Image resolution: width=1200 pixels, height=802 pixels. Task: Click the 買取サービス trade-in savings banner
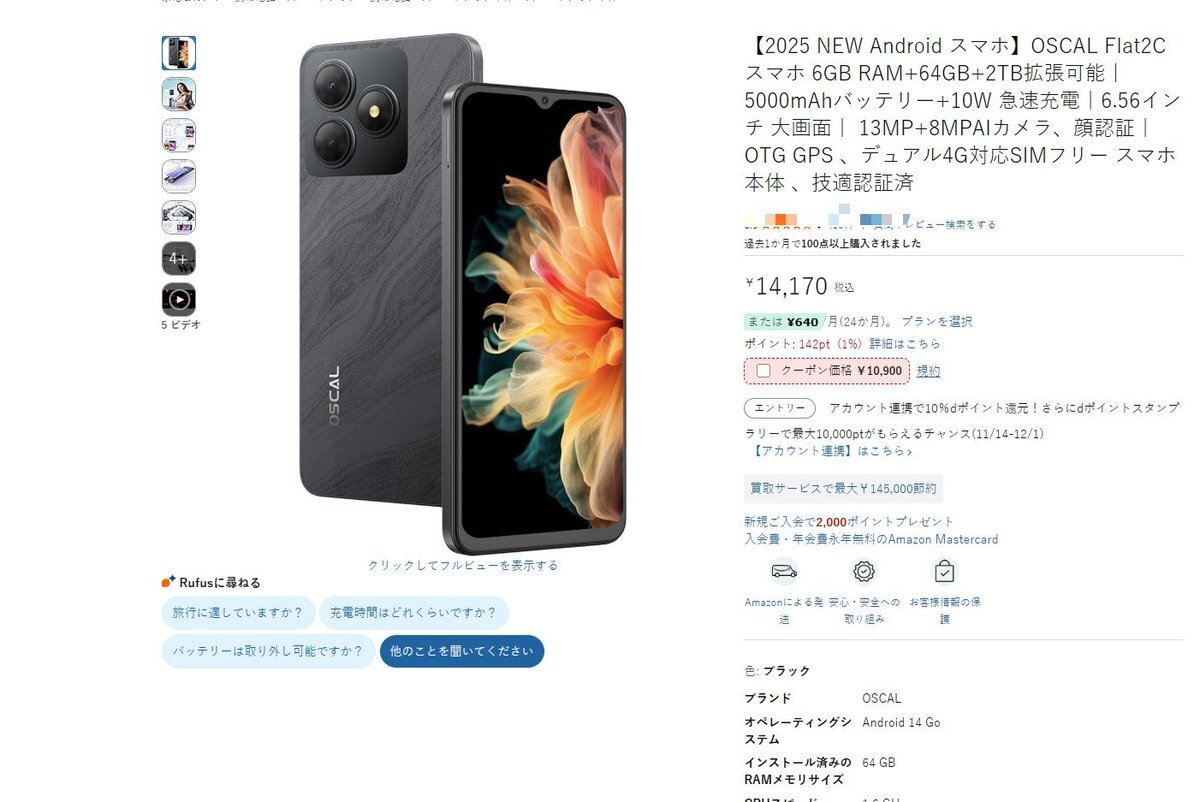(x=843, y=489)
